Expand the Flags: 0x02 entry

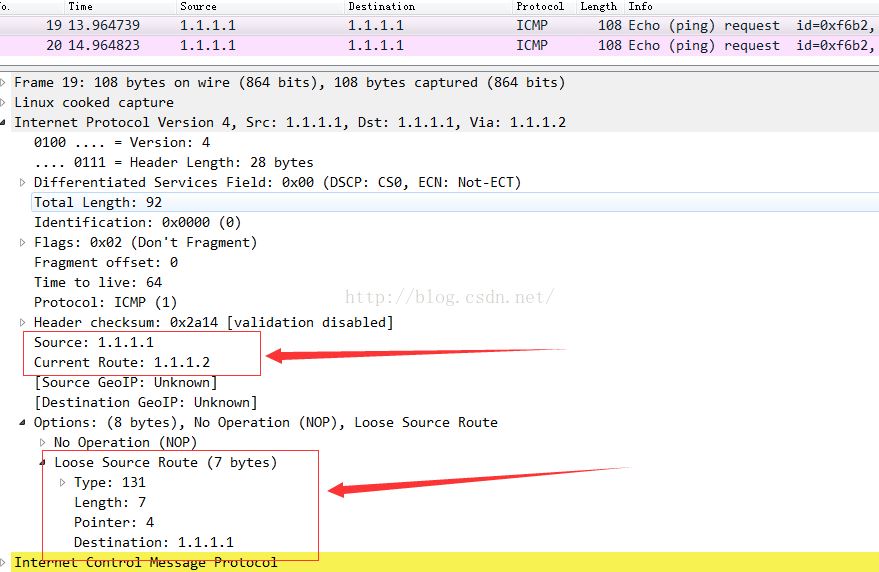point(23,243)
